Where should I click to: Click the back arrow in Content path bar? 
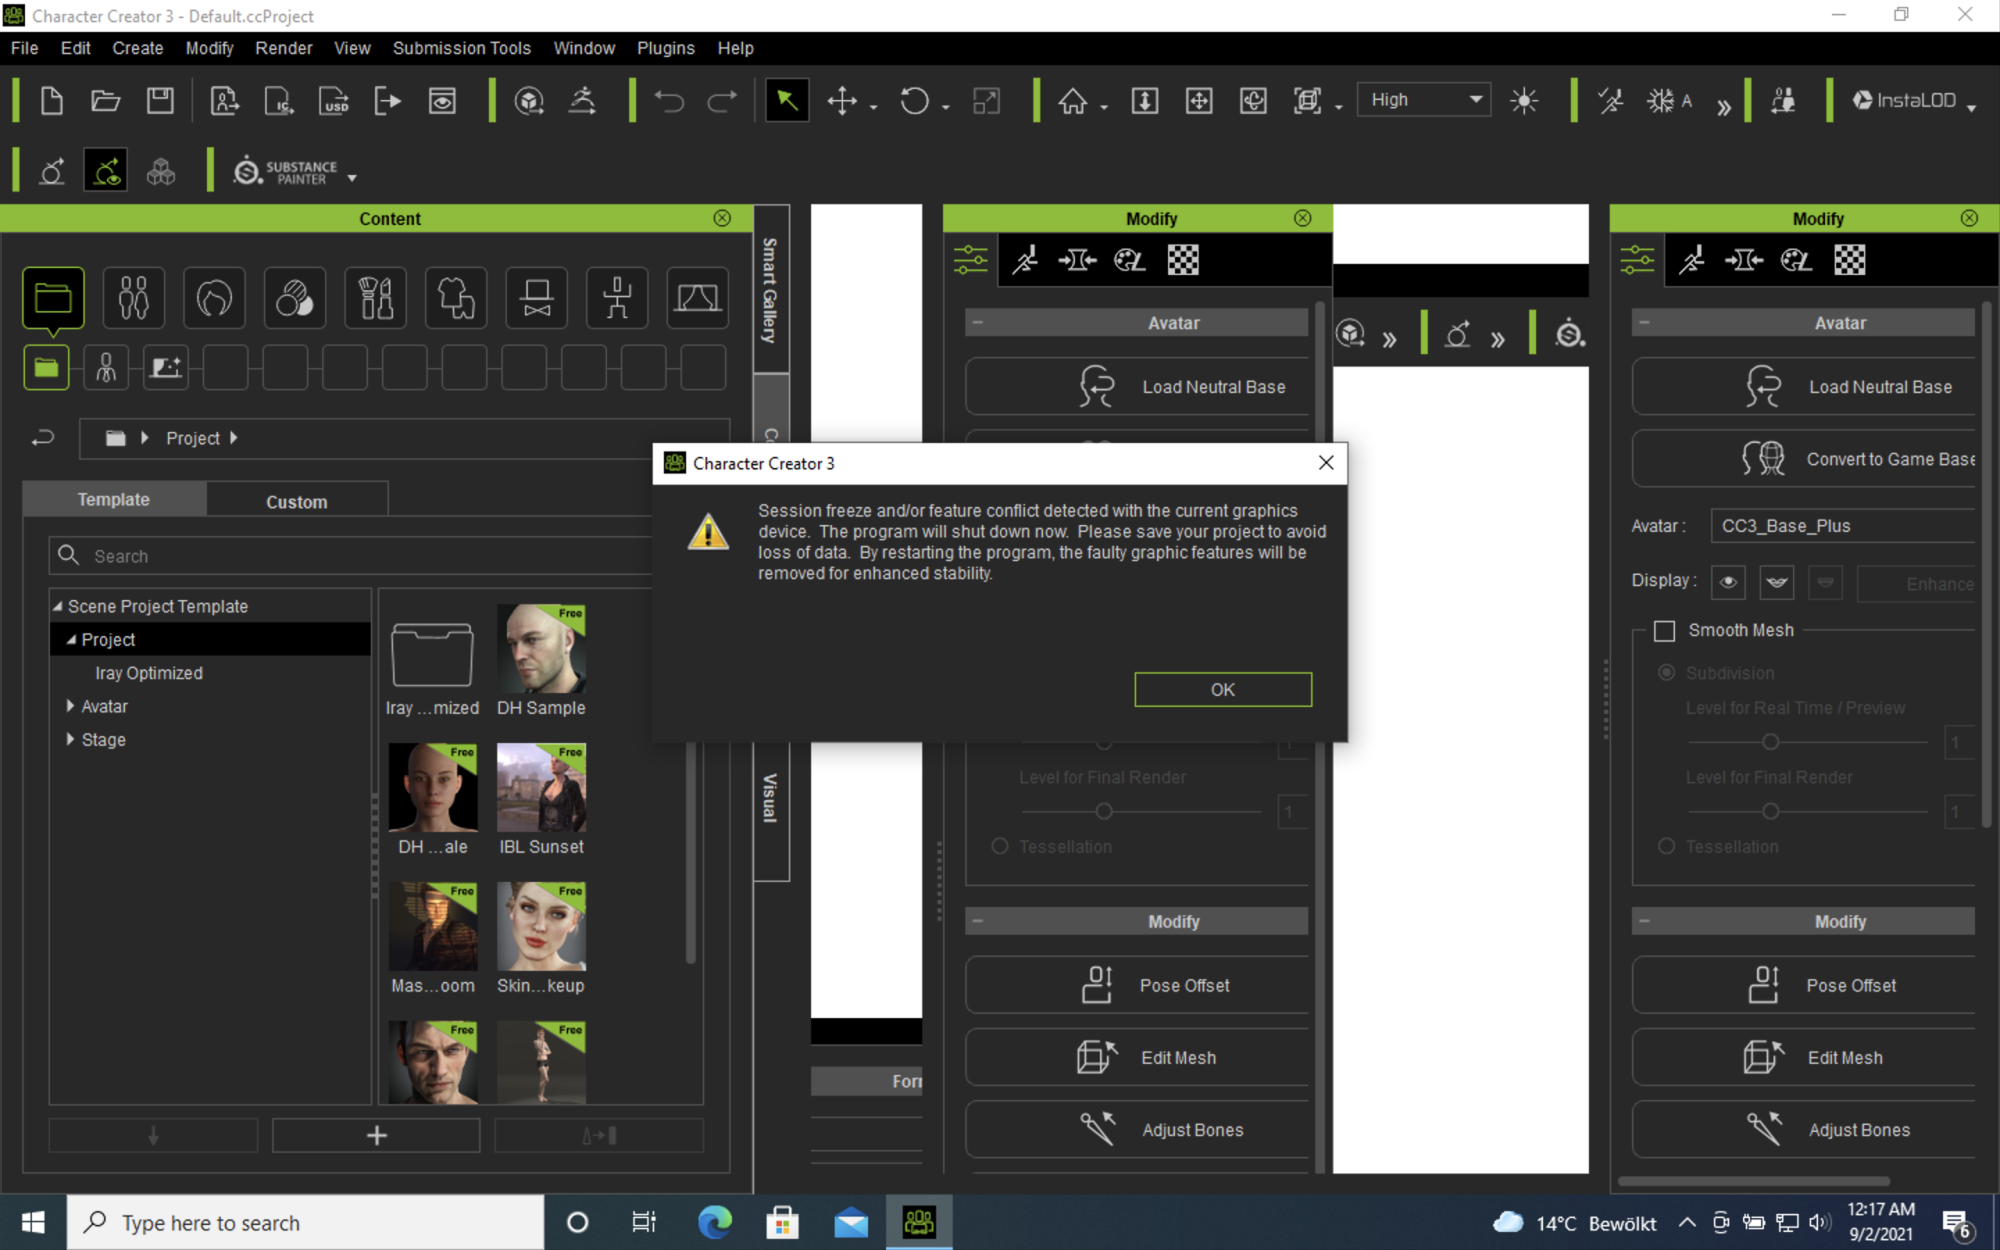pyautogui.click(x=42, y=438)
